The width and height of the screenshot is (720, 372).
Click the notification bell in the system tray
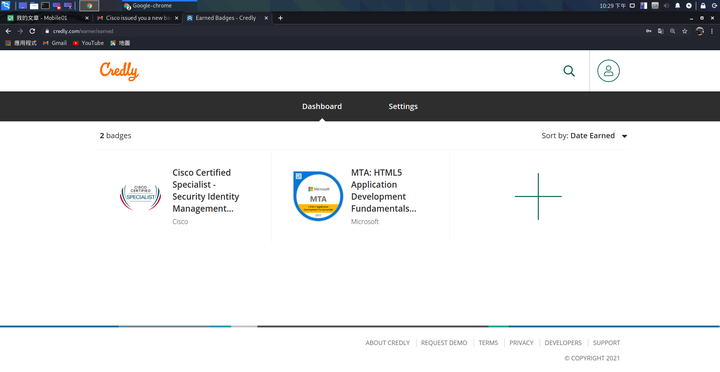[x=677, y=6]
